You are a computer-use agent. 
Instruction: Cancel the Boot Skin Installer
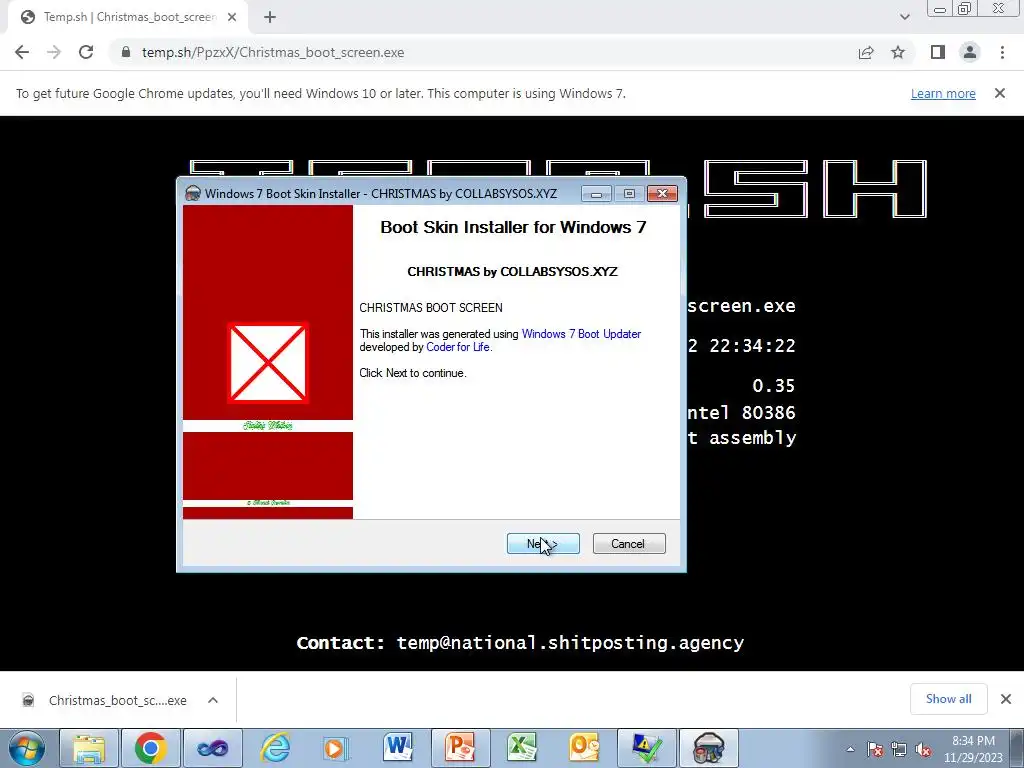(x=629, y=543)
